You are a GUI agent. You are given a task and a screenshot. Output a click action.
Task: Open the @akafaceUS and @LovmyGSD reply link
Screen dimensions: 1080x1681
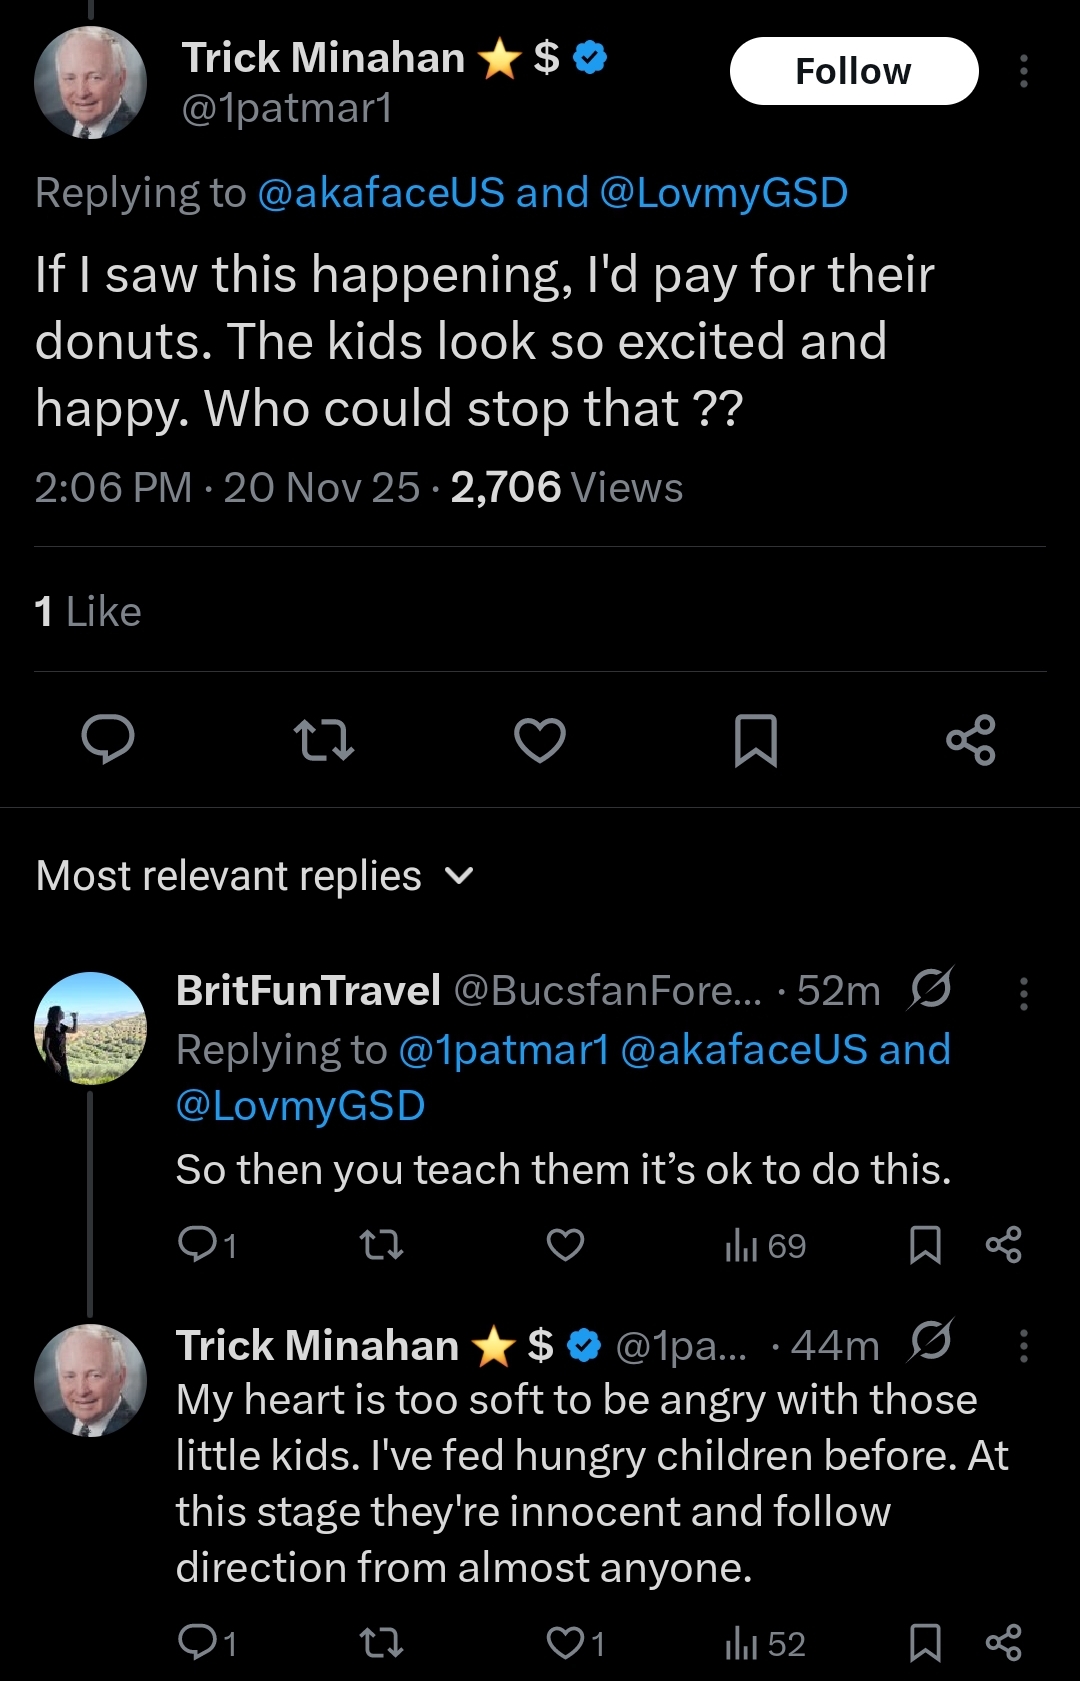(x=552, y=193)
